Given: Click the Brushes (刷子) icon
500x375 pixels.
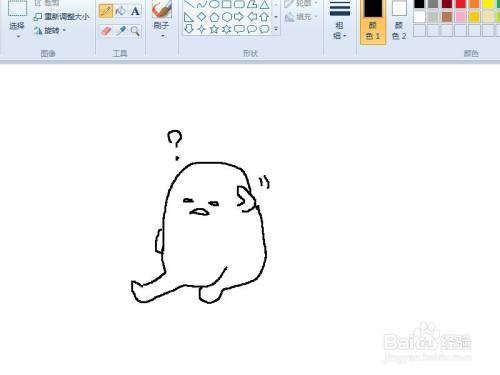Looking at the screenshot, I should [x=162, y=9].
